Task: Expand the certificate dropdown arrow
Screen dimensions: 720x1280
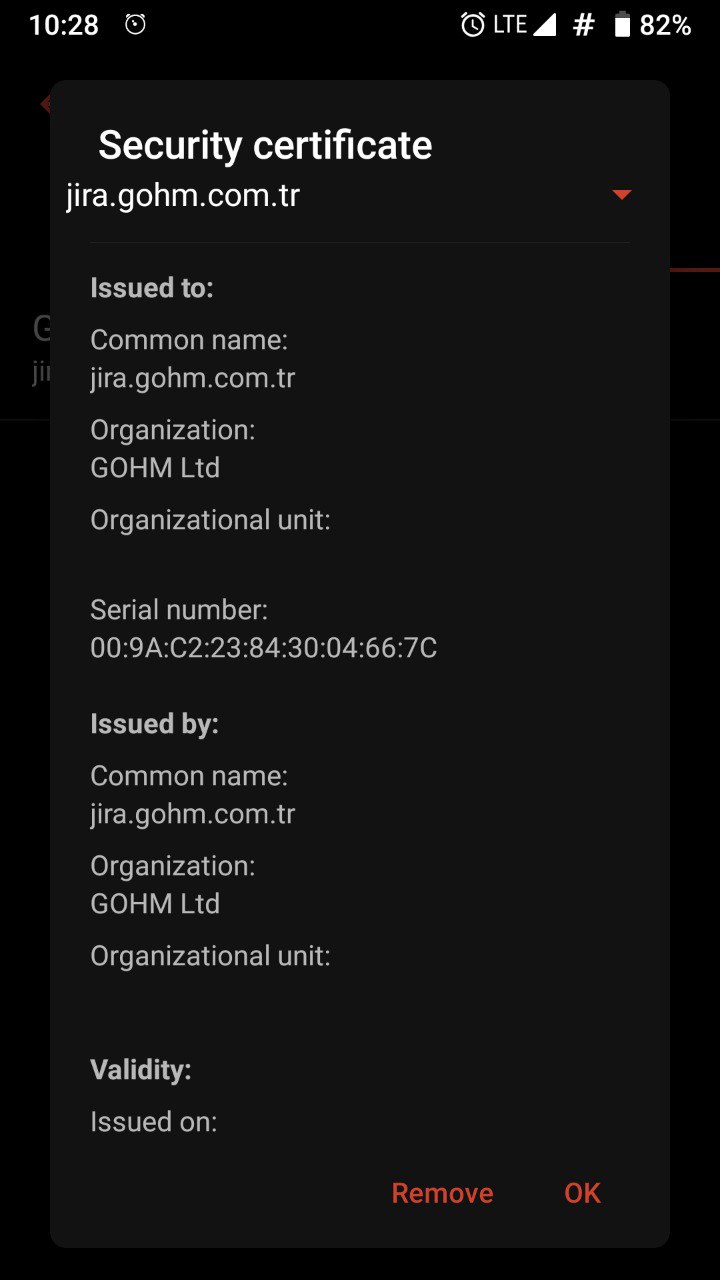Action: coord(622,195)
